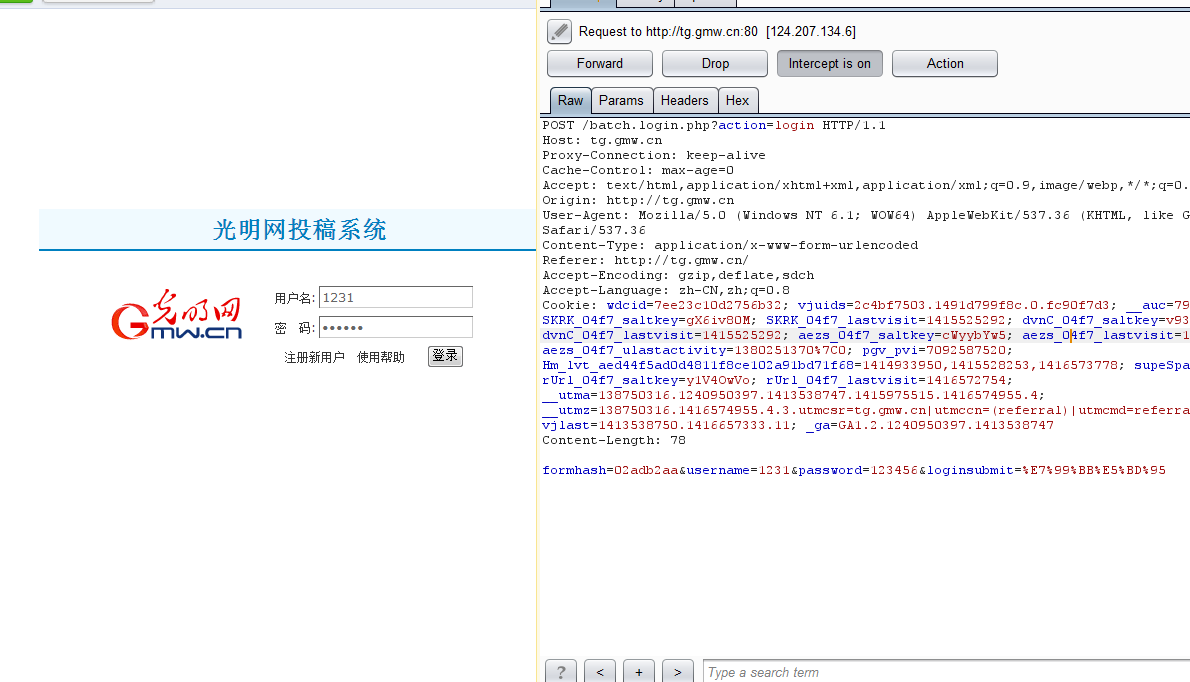Click the POST /batch.login.php request line
Image resolution: width=1190 pixels, height=682 pixels.
[x=713, y=125]
